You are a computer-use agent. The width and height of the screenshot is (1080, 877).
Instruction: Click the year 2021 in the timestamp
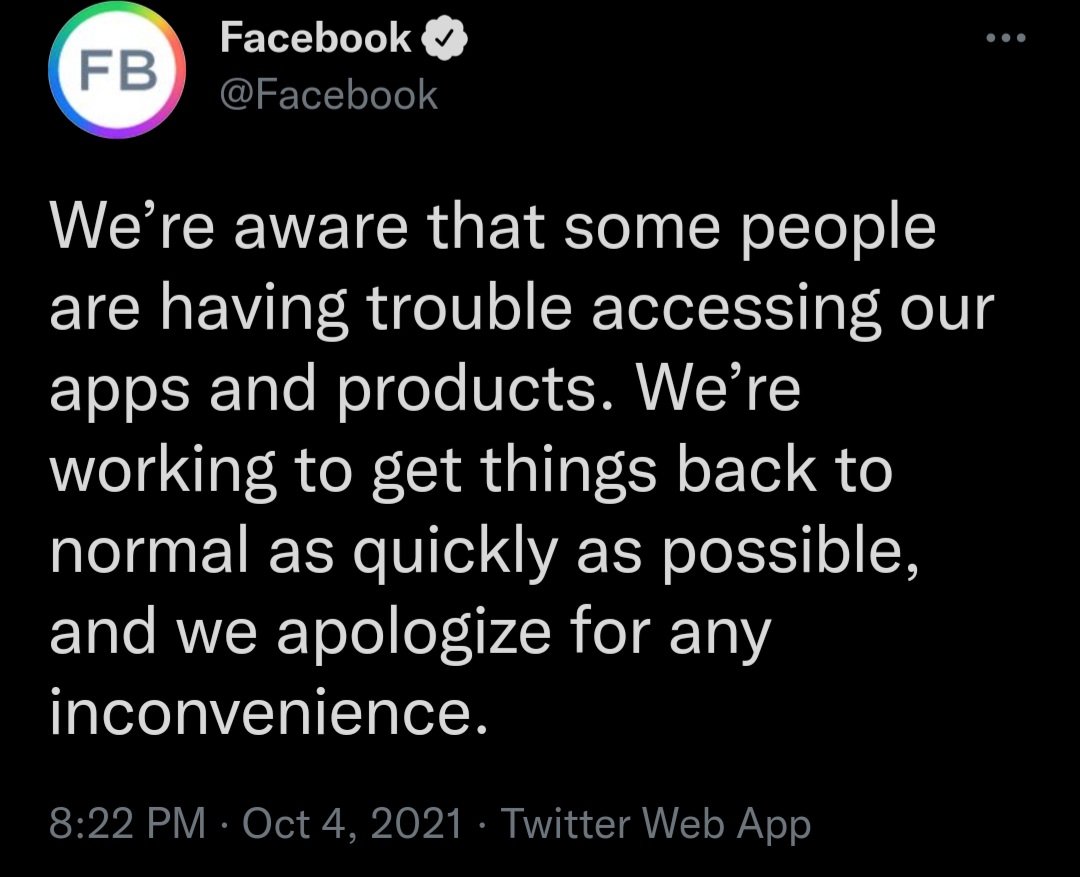[416, 823]
